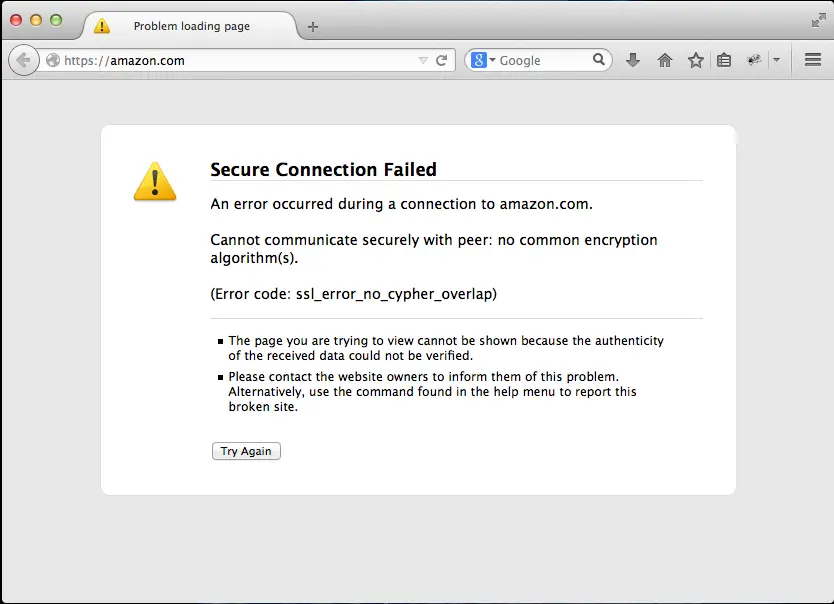Click the Back navigation button
Image resolution: width=834 pixels, height=604 pixels.
(23, 60)
